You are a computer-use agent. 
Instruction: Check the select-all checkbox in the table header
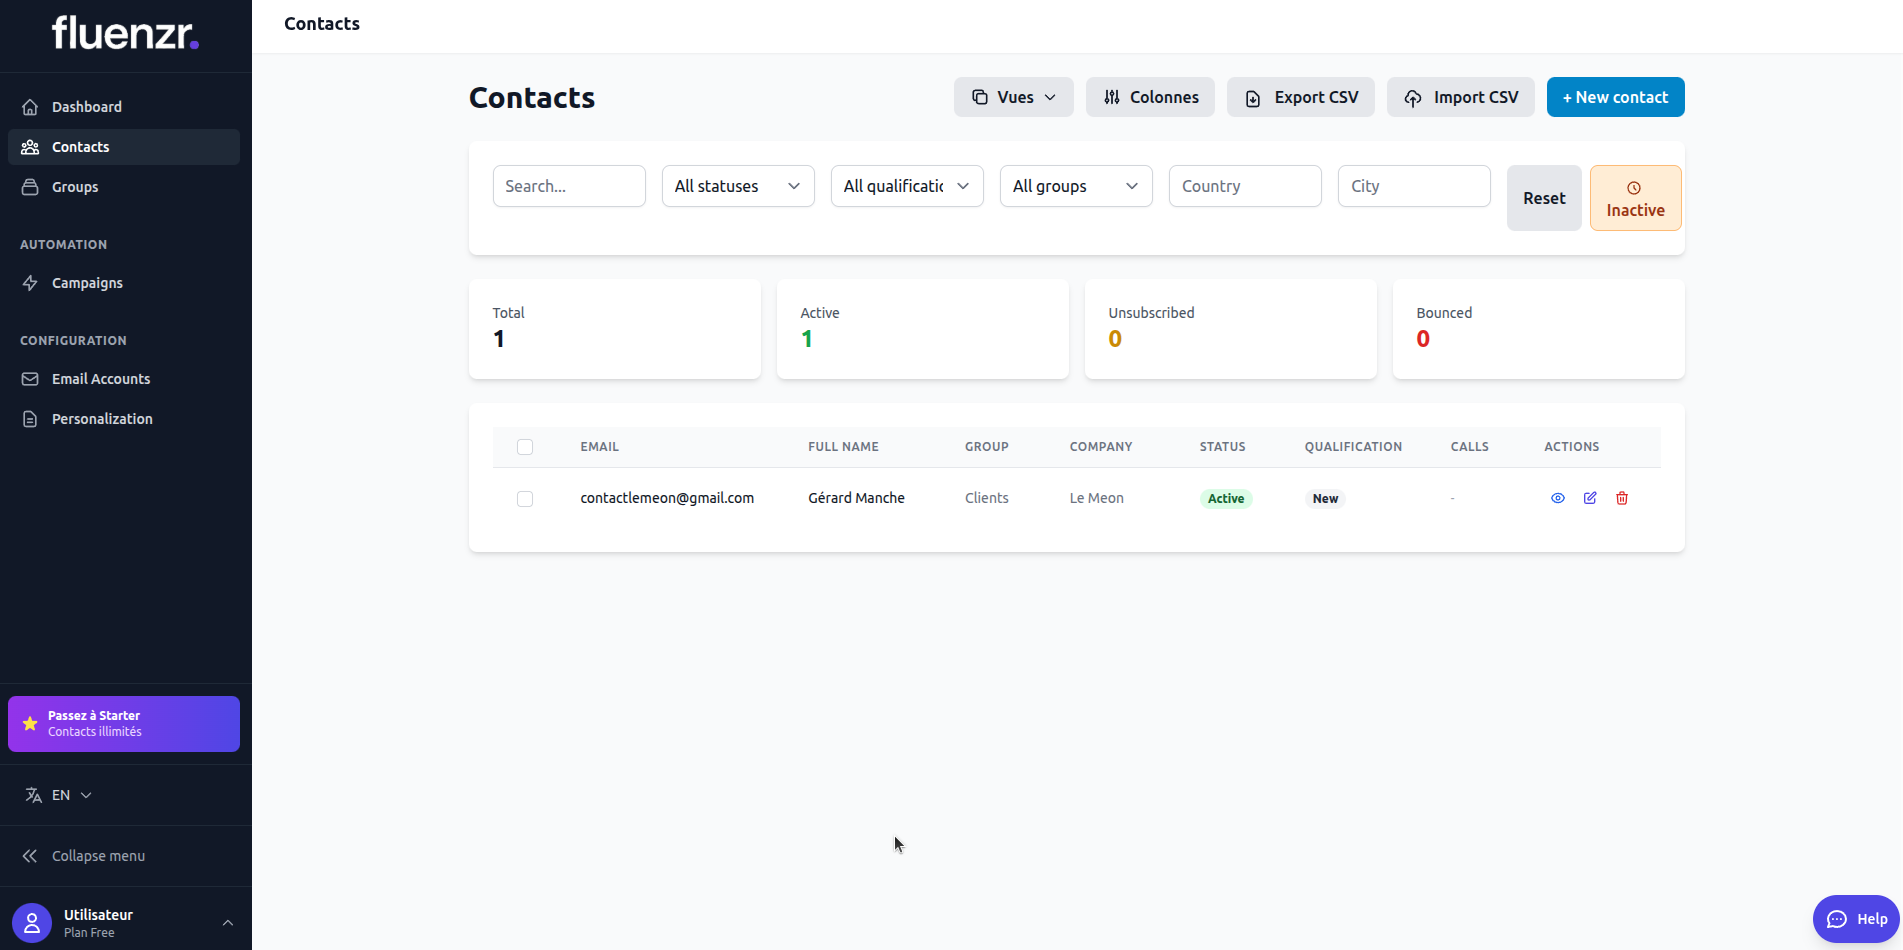point(524,446)
